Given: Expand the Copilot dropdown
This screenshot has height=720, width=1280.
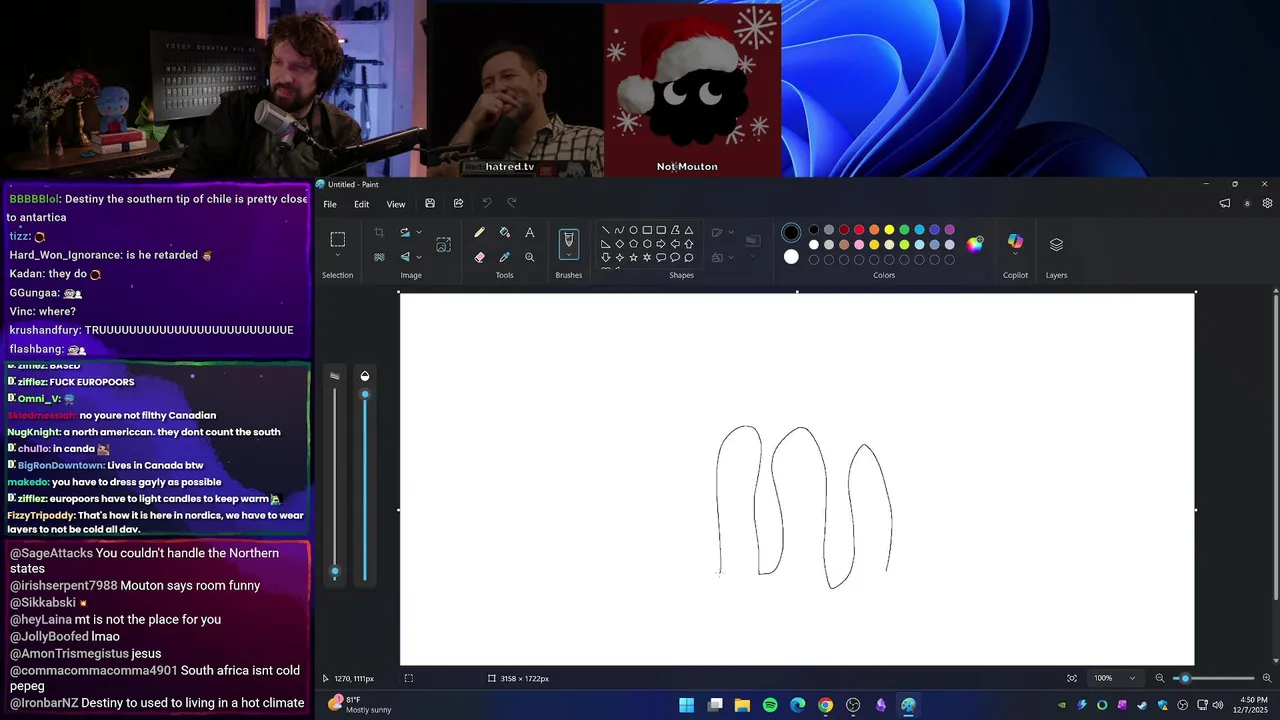Looking at the screenshot, I should 1015,255.
